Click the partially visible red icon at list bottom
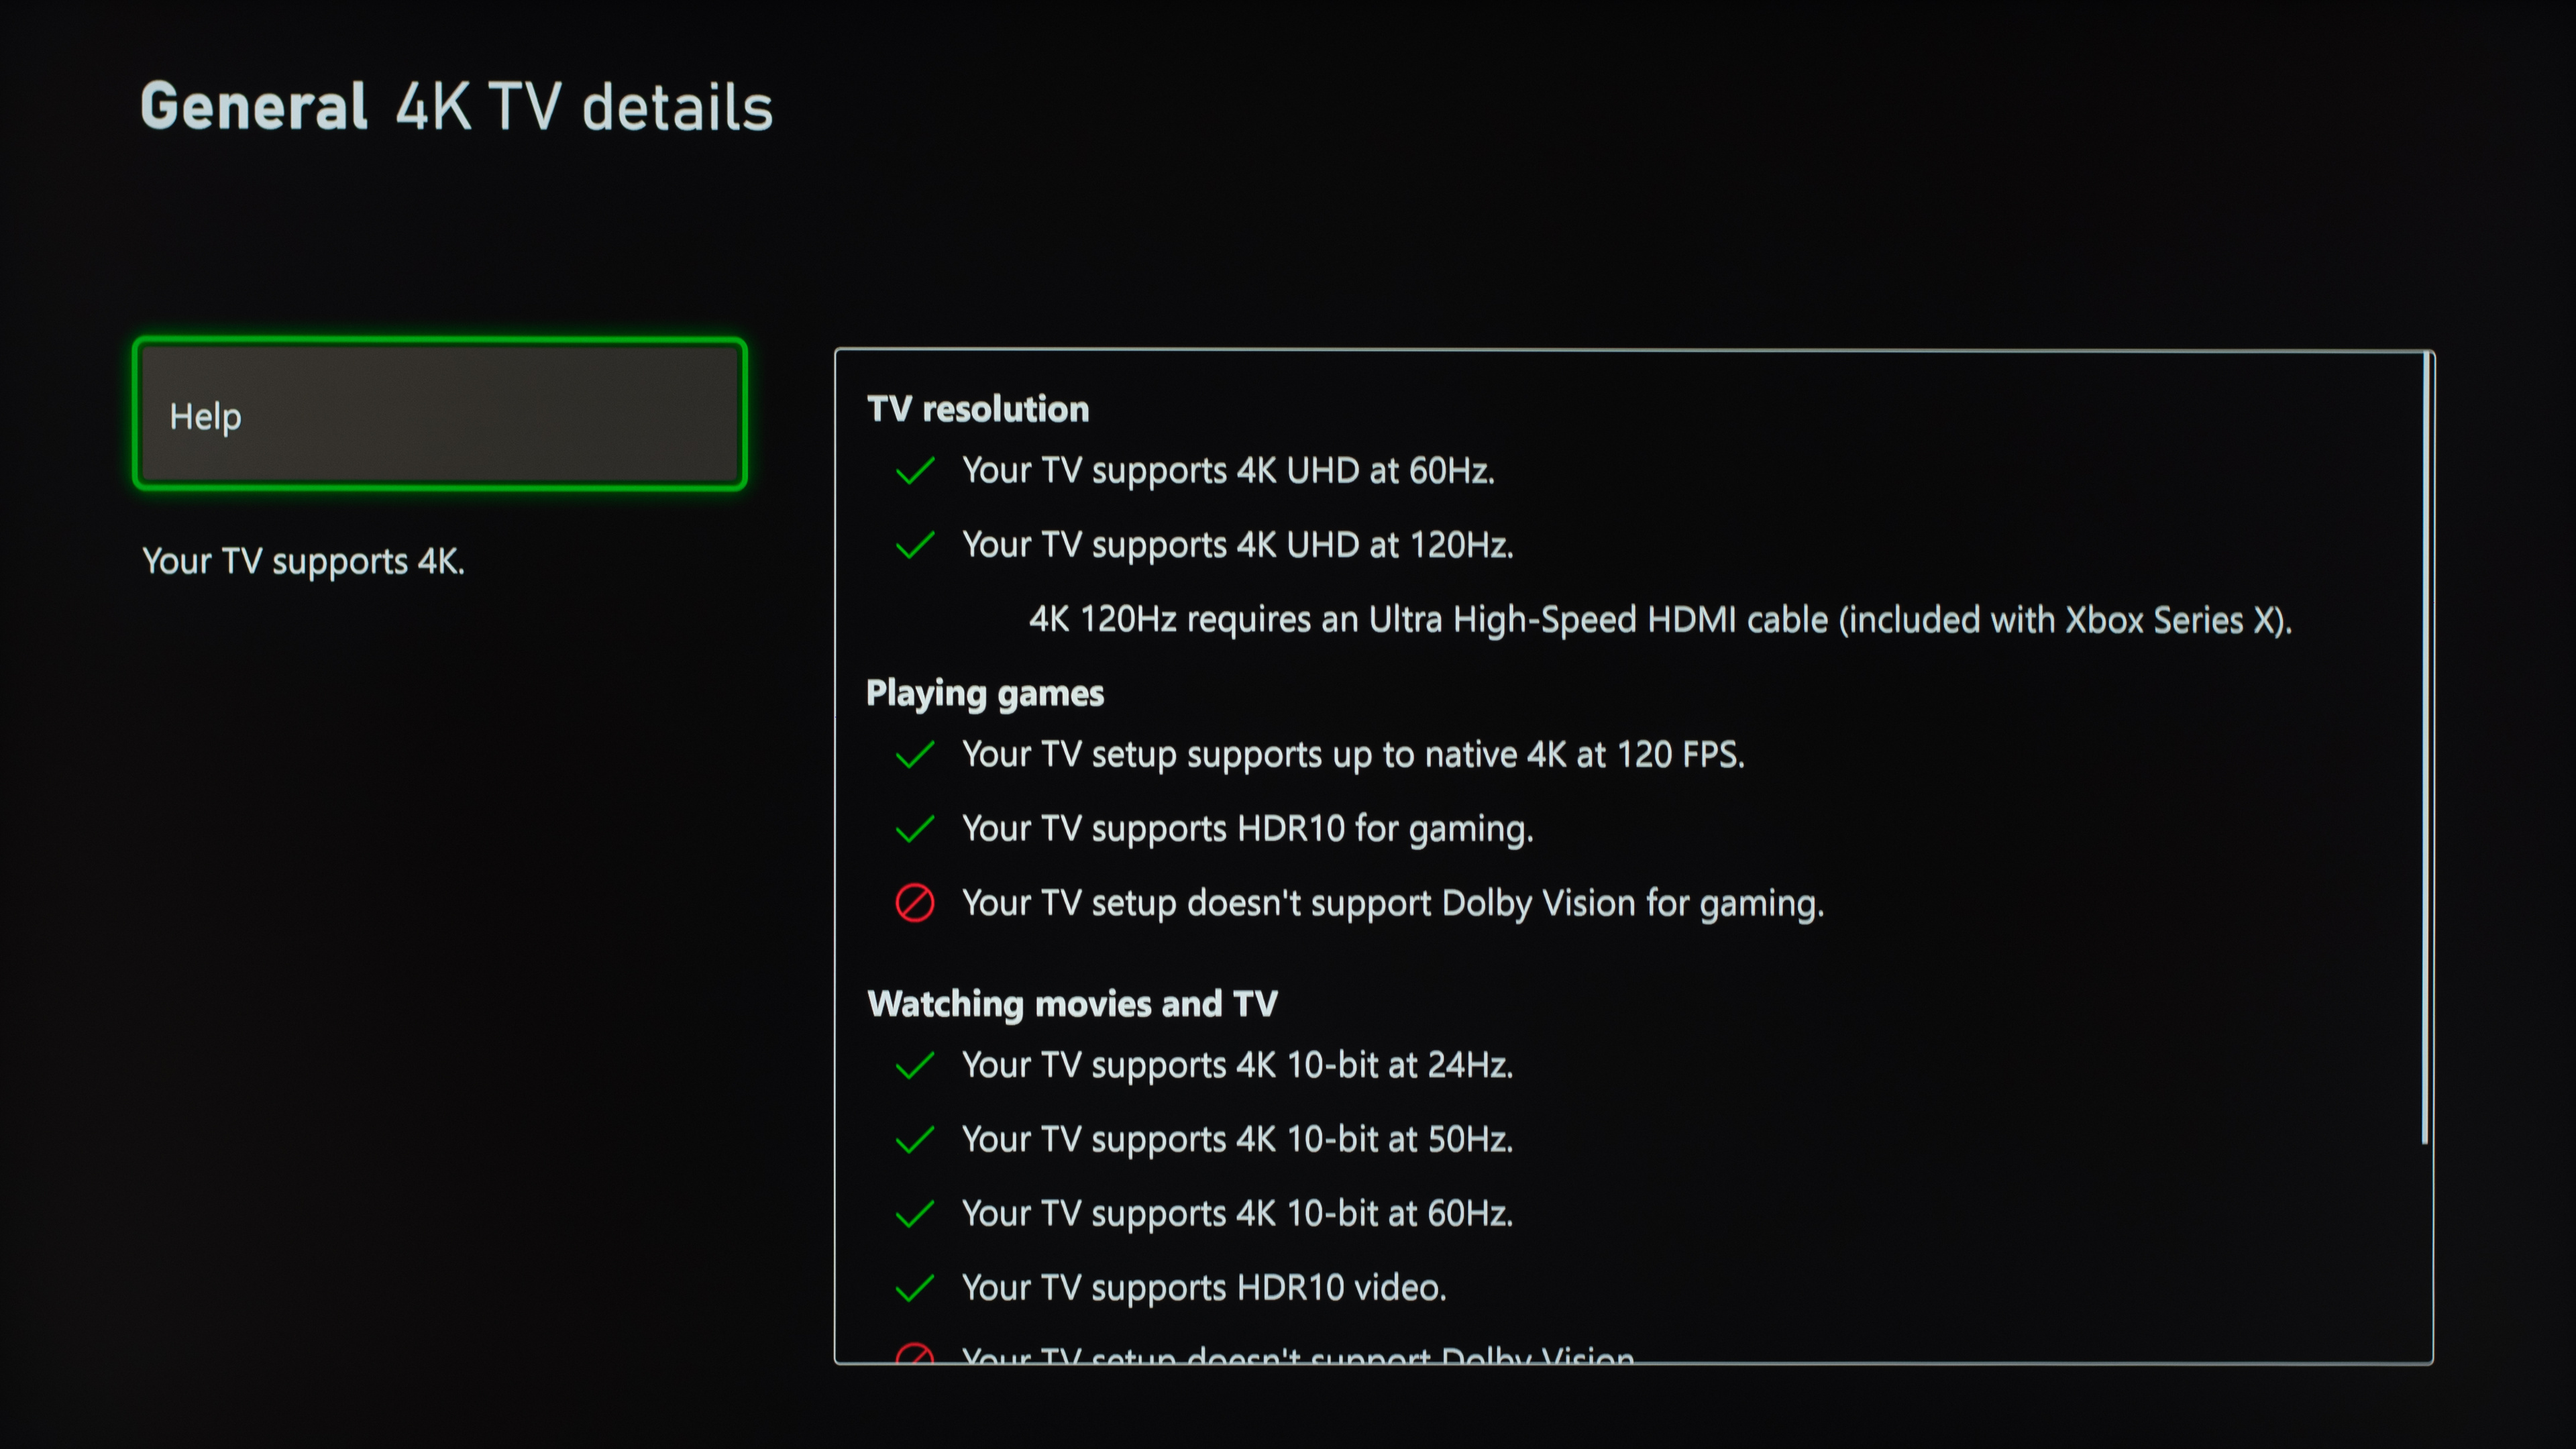This screenshot has width=2576, height=1449. coord(915,1355)
